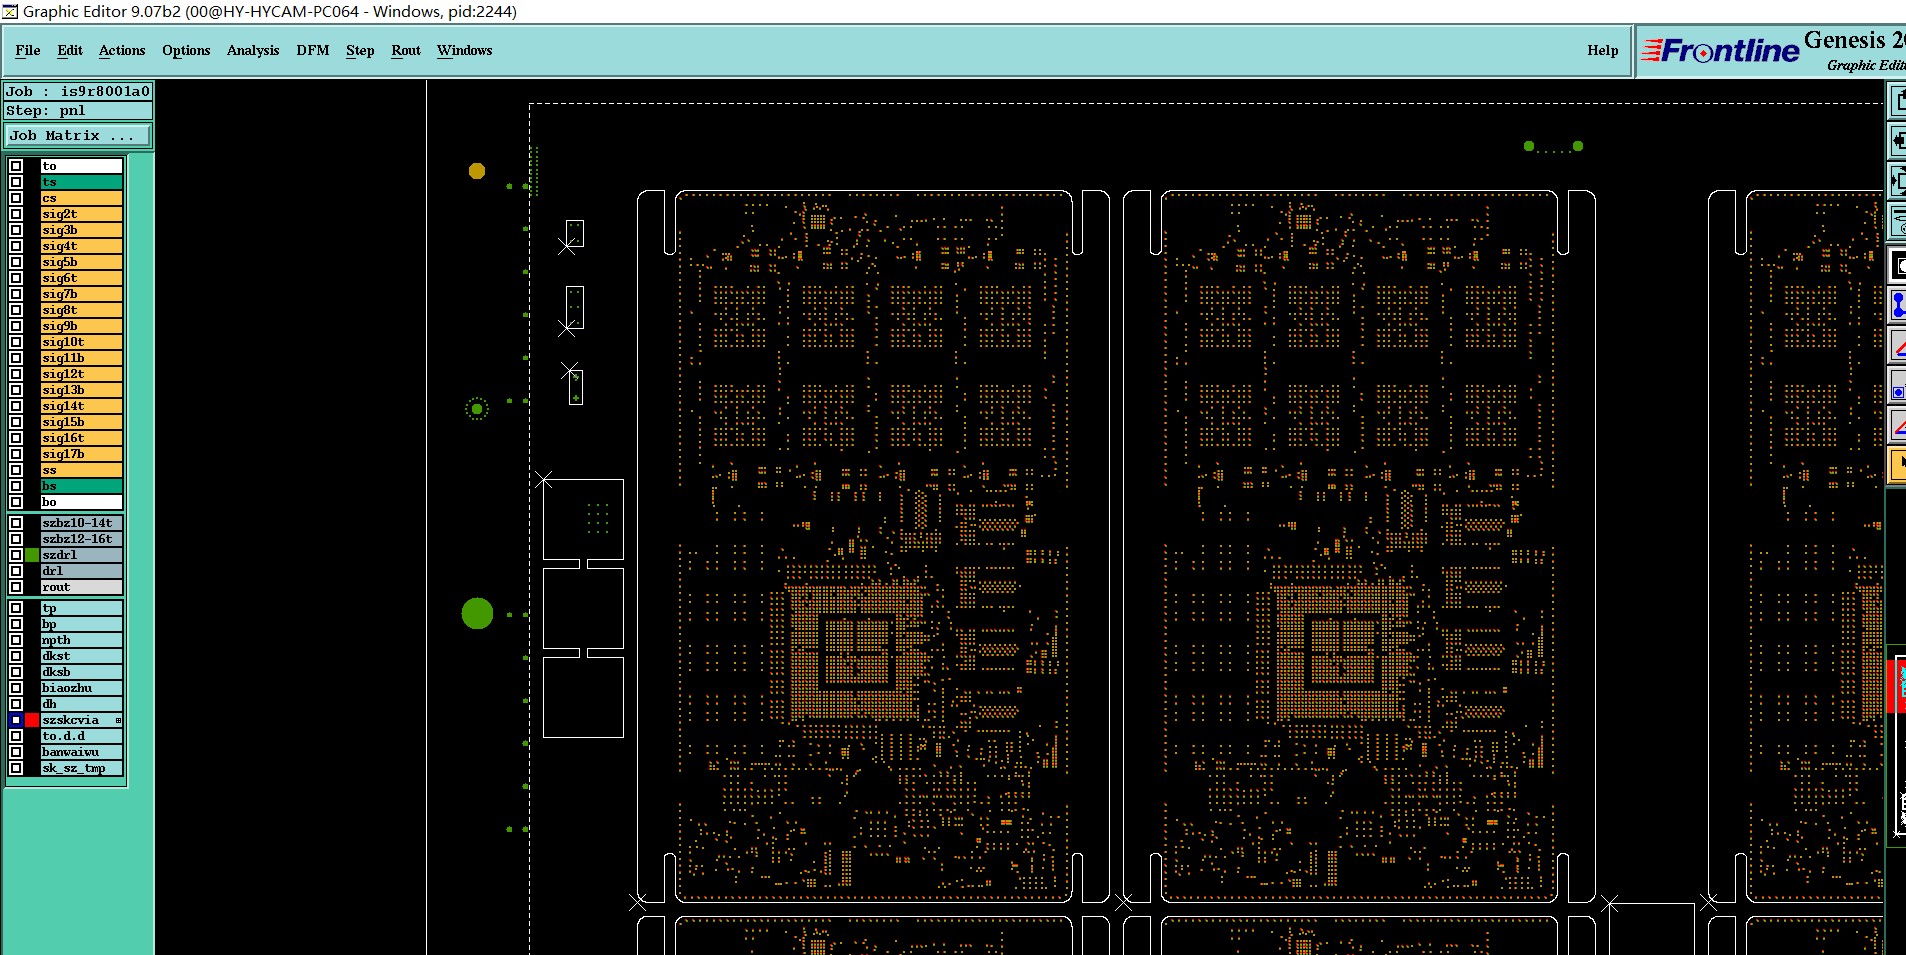This screenshot has height=955, width=1906.
Task: Toggle checkbox for the szdrl layer
Action: click(16, 555)
